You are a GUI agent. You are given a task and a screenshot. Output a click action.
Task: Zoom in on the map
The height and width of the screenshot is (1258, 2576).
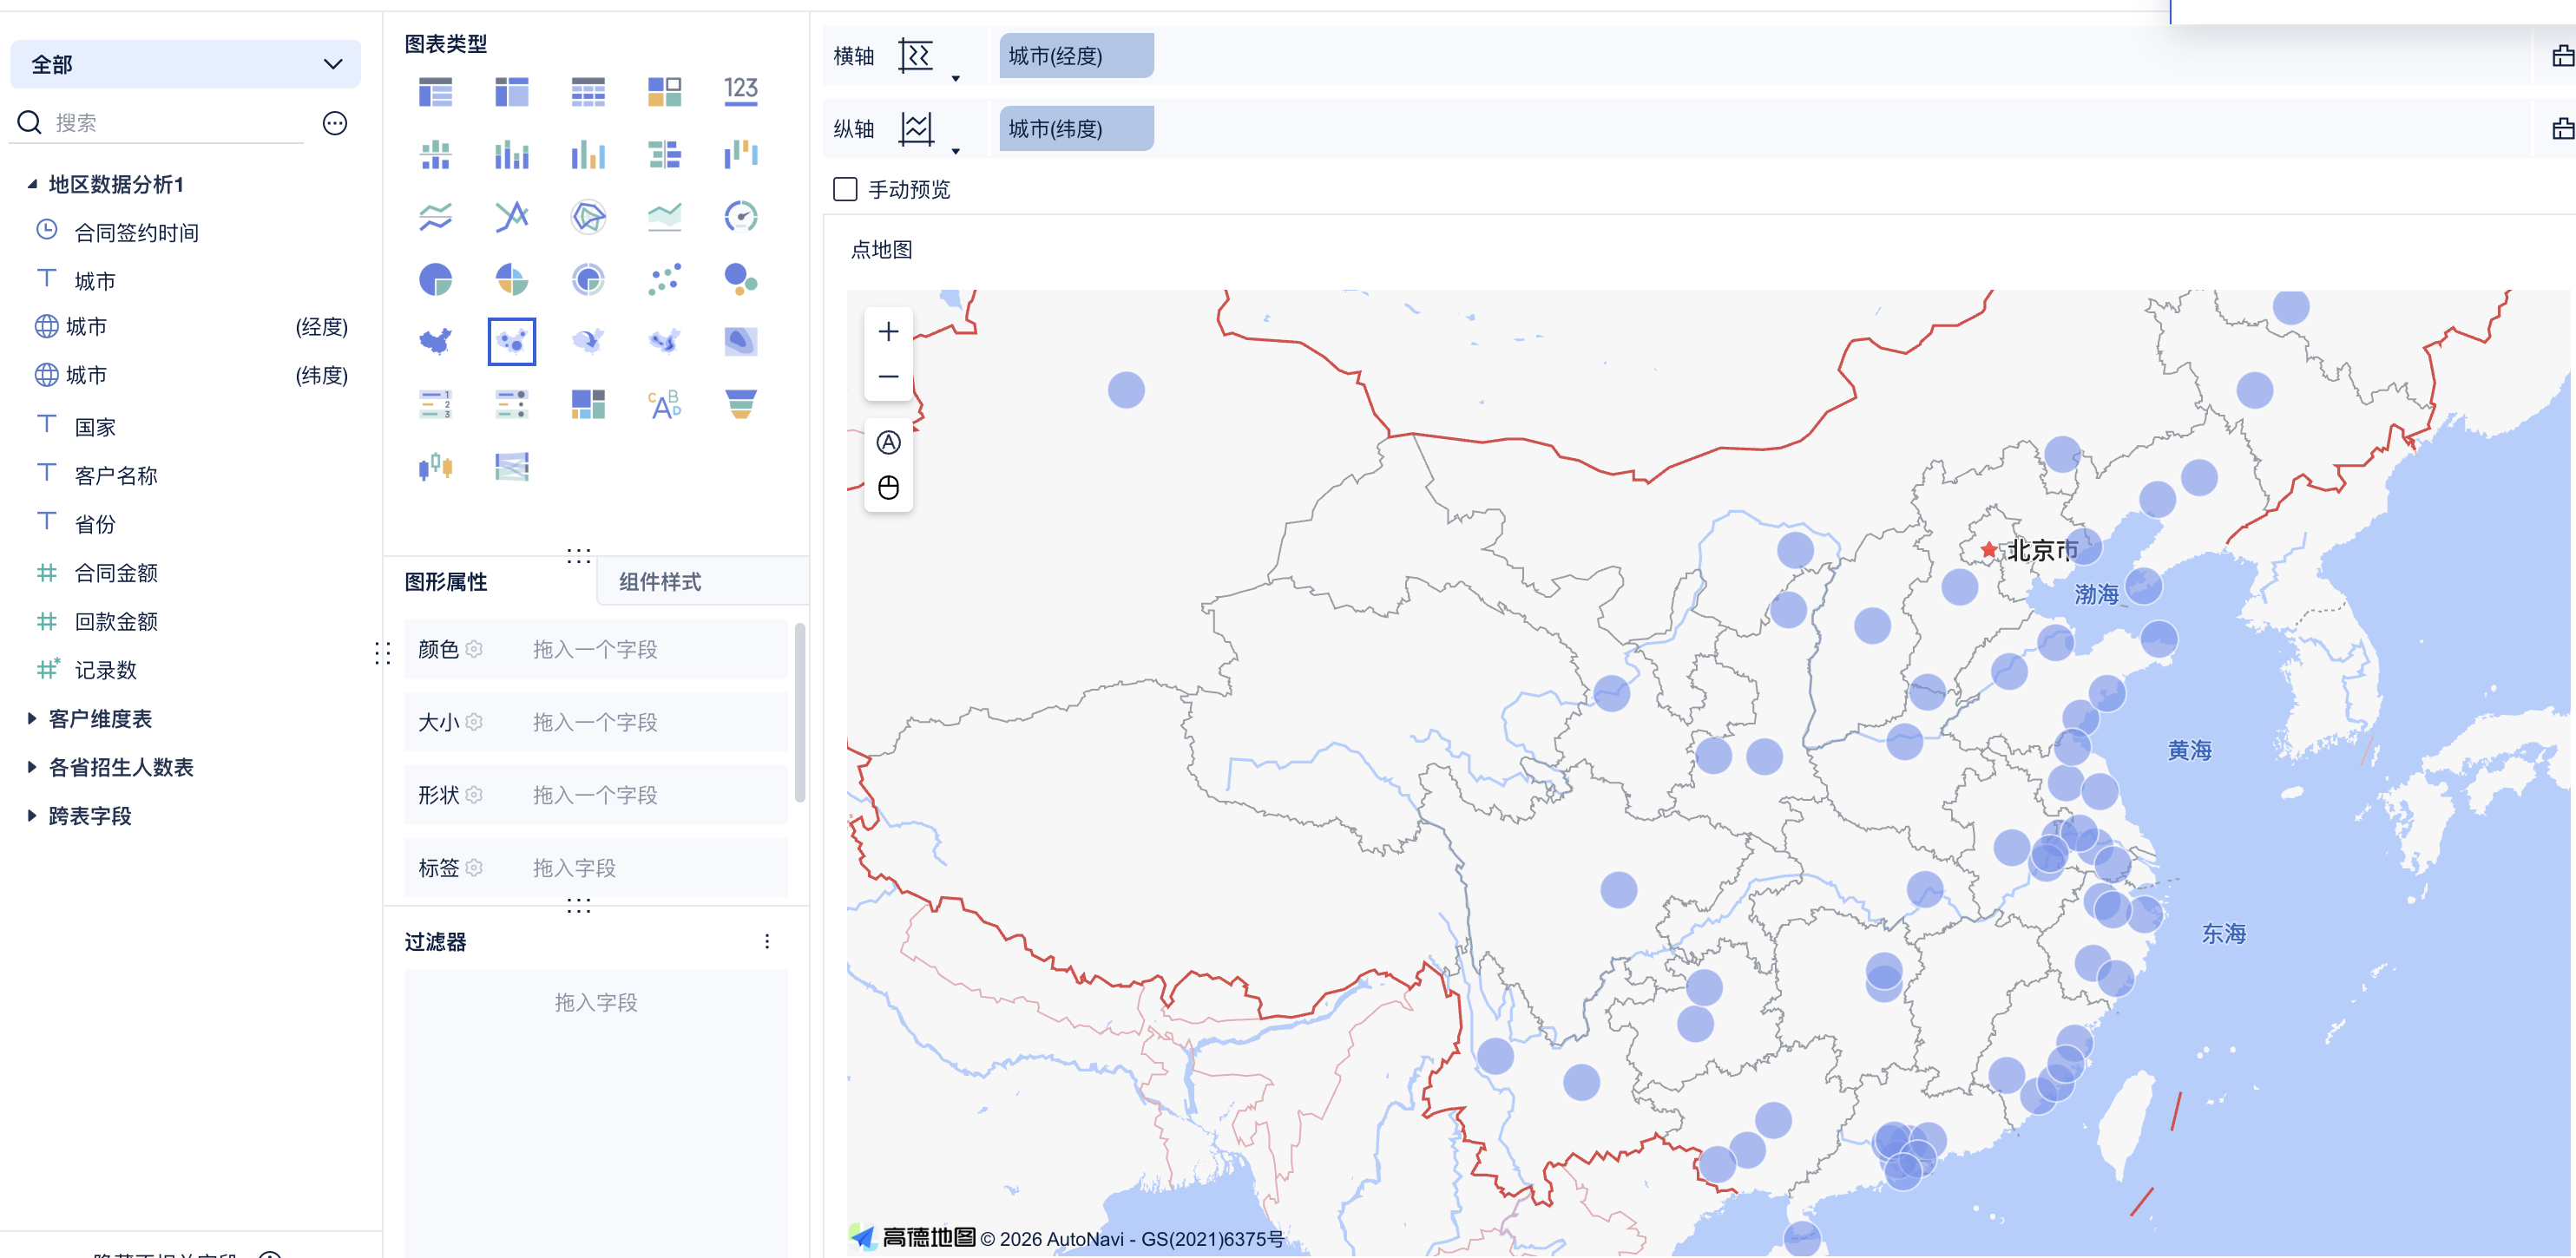[x=888, y=332]
